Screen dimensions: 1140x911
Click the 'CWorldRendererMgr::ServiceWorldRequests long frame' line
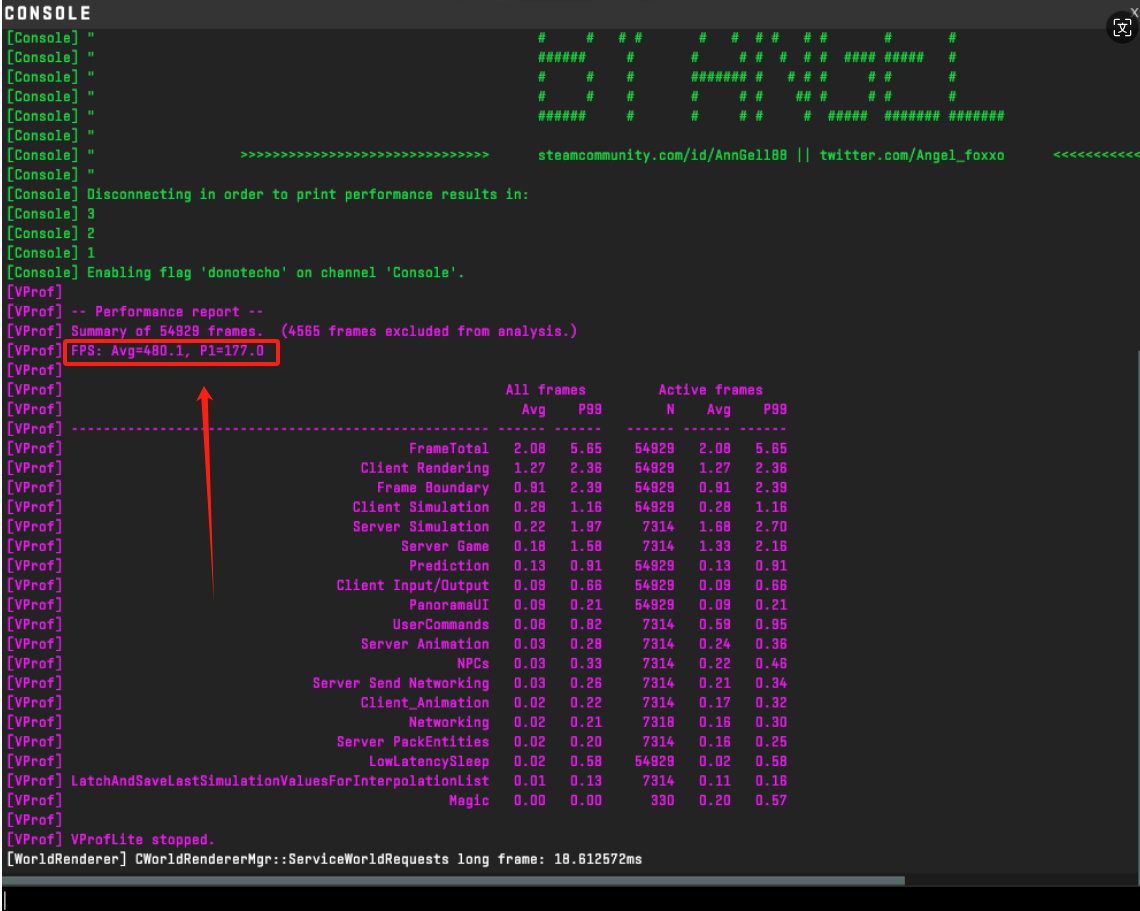point(388,859)
